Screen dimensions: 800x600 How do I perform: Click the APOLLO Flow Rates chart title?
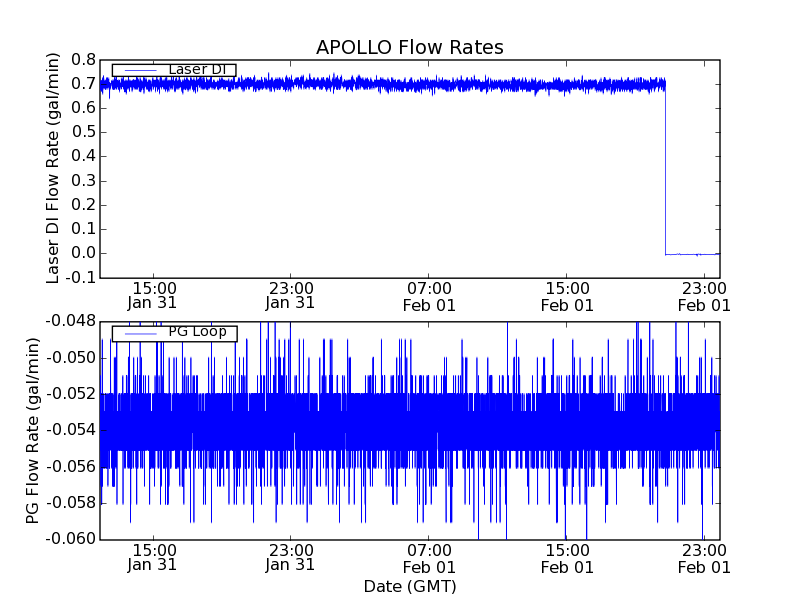pyautogui.click(x=410, y=47)
